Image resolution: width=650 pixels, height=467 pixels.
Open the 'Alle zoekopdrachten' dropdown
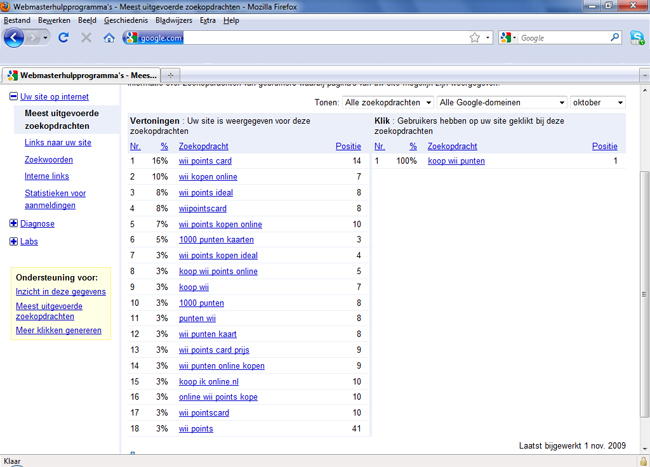[x=388, y=102]
